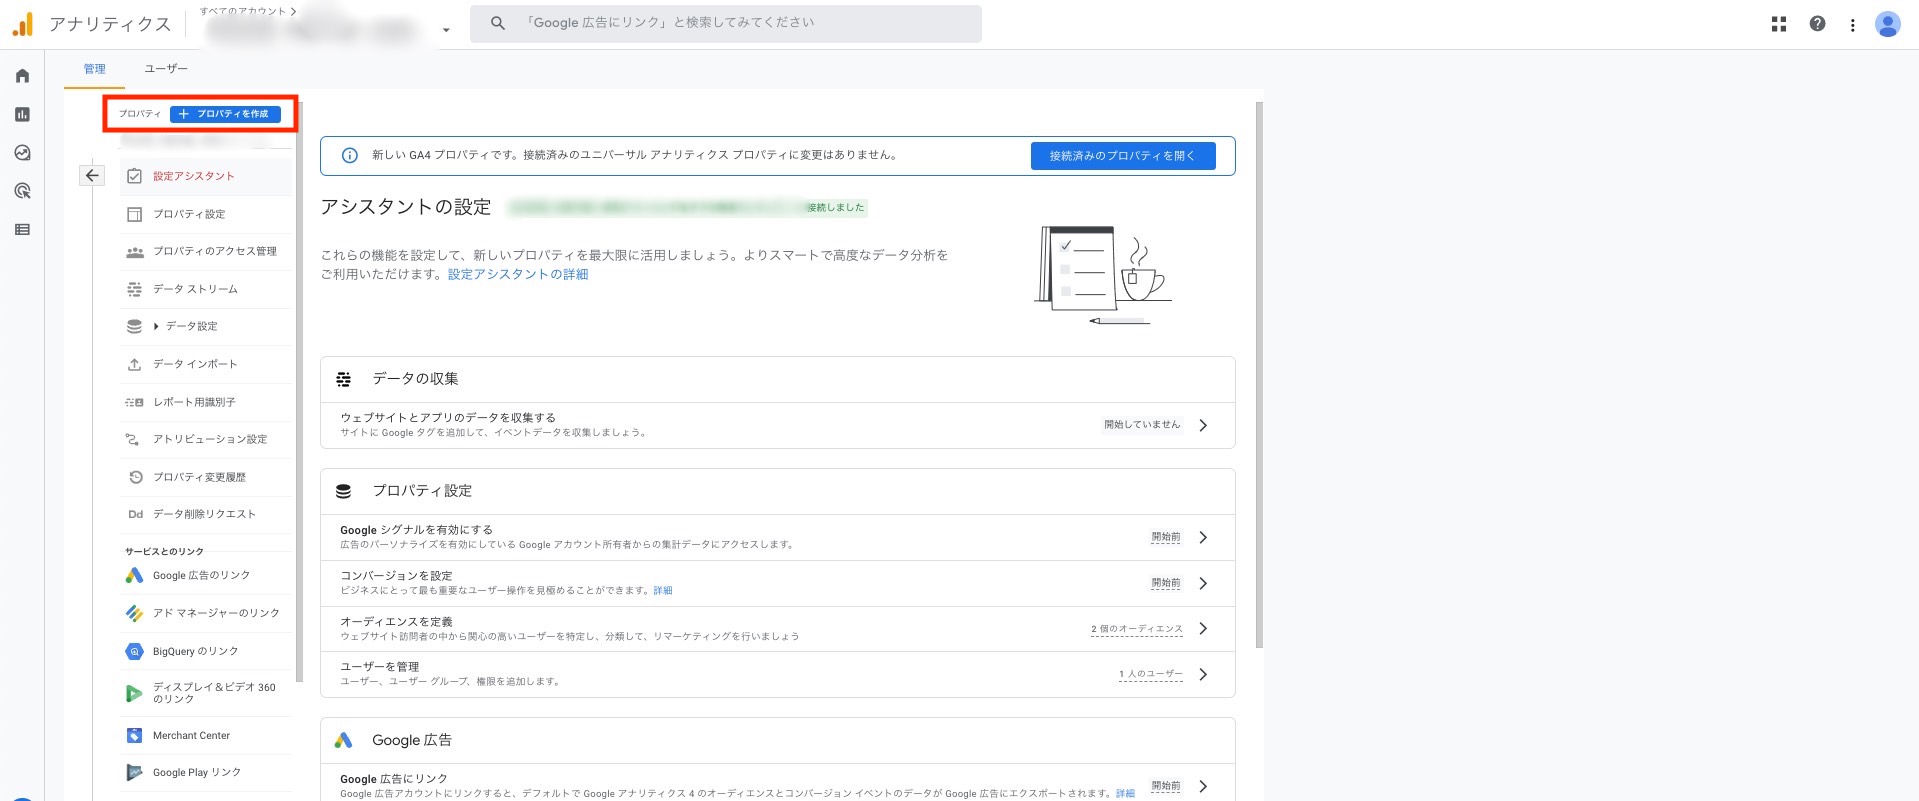Viewport: 1919px width, 801px height.
Task: Click the Google Play リンク icon
Action: [134, 772]
